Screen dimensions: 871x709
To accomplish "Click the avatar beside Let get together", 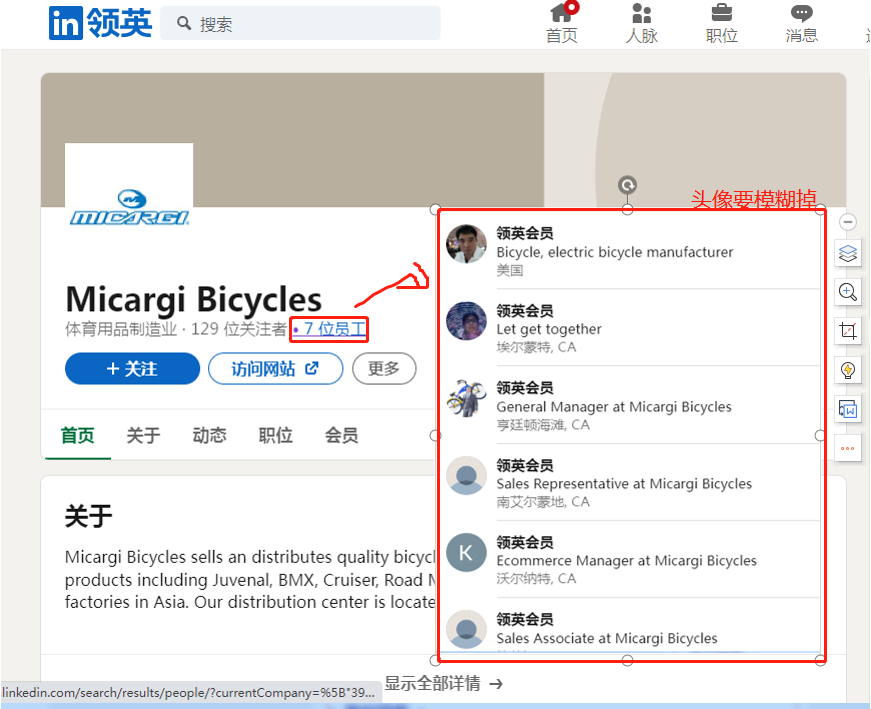I will [467, 321].
